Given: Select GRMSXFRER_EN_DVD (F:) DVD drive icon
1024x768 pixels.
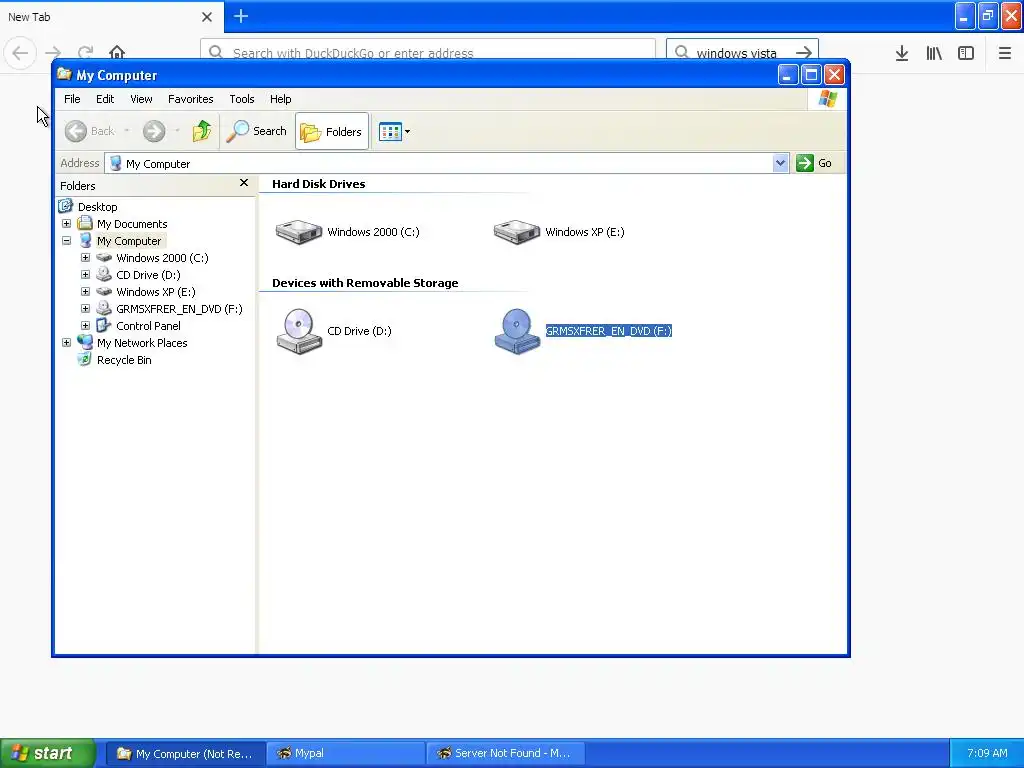Looking at the screenshot, I should tap(517, 331).
